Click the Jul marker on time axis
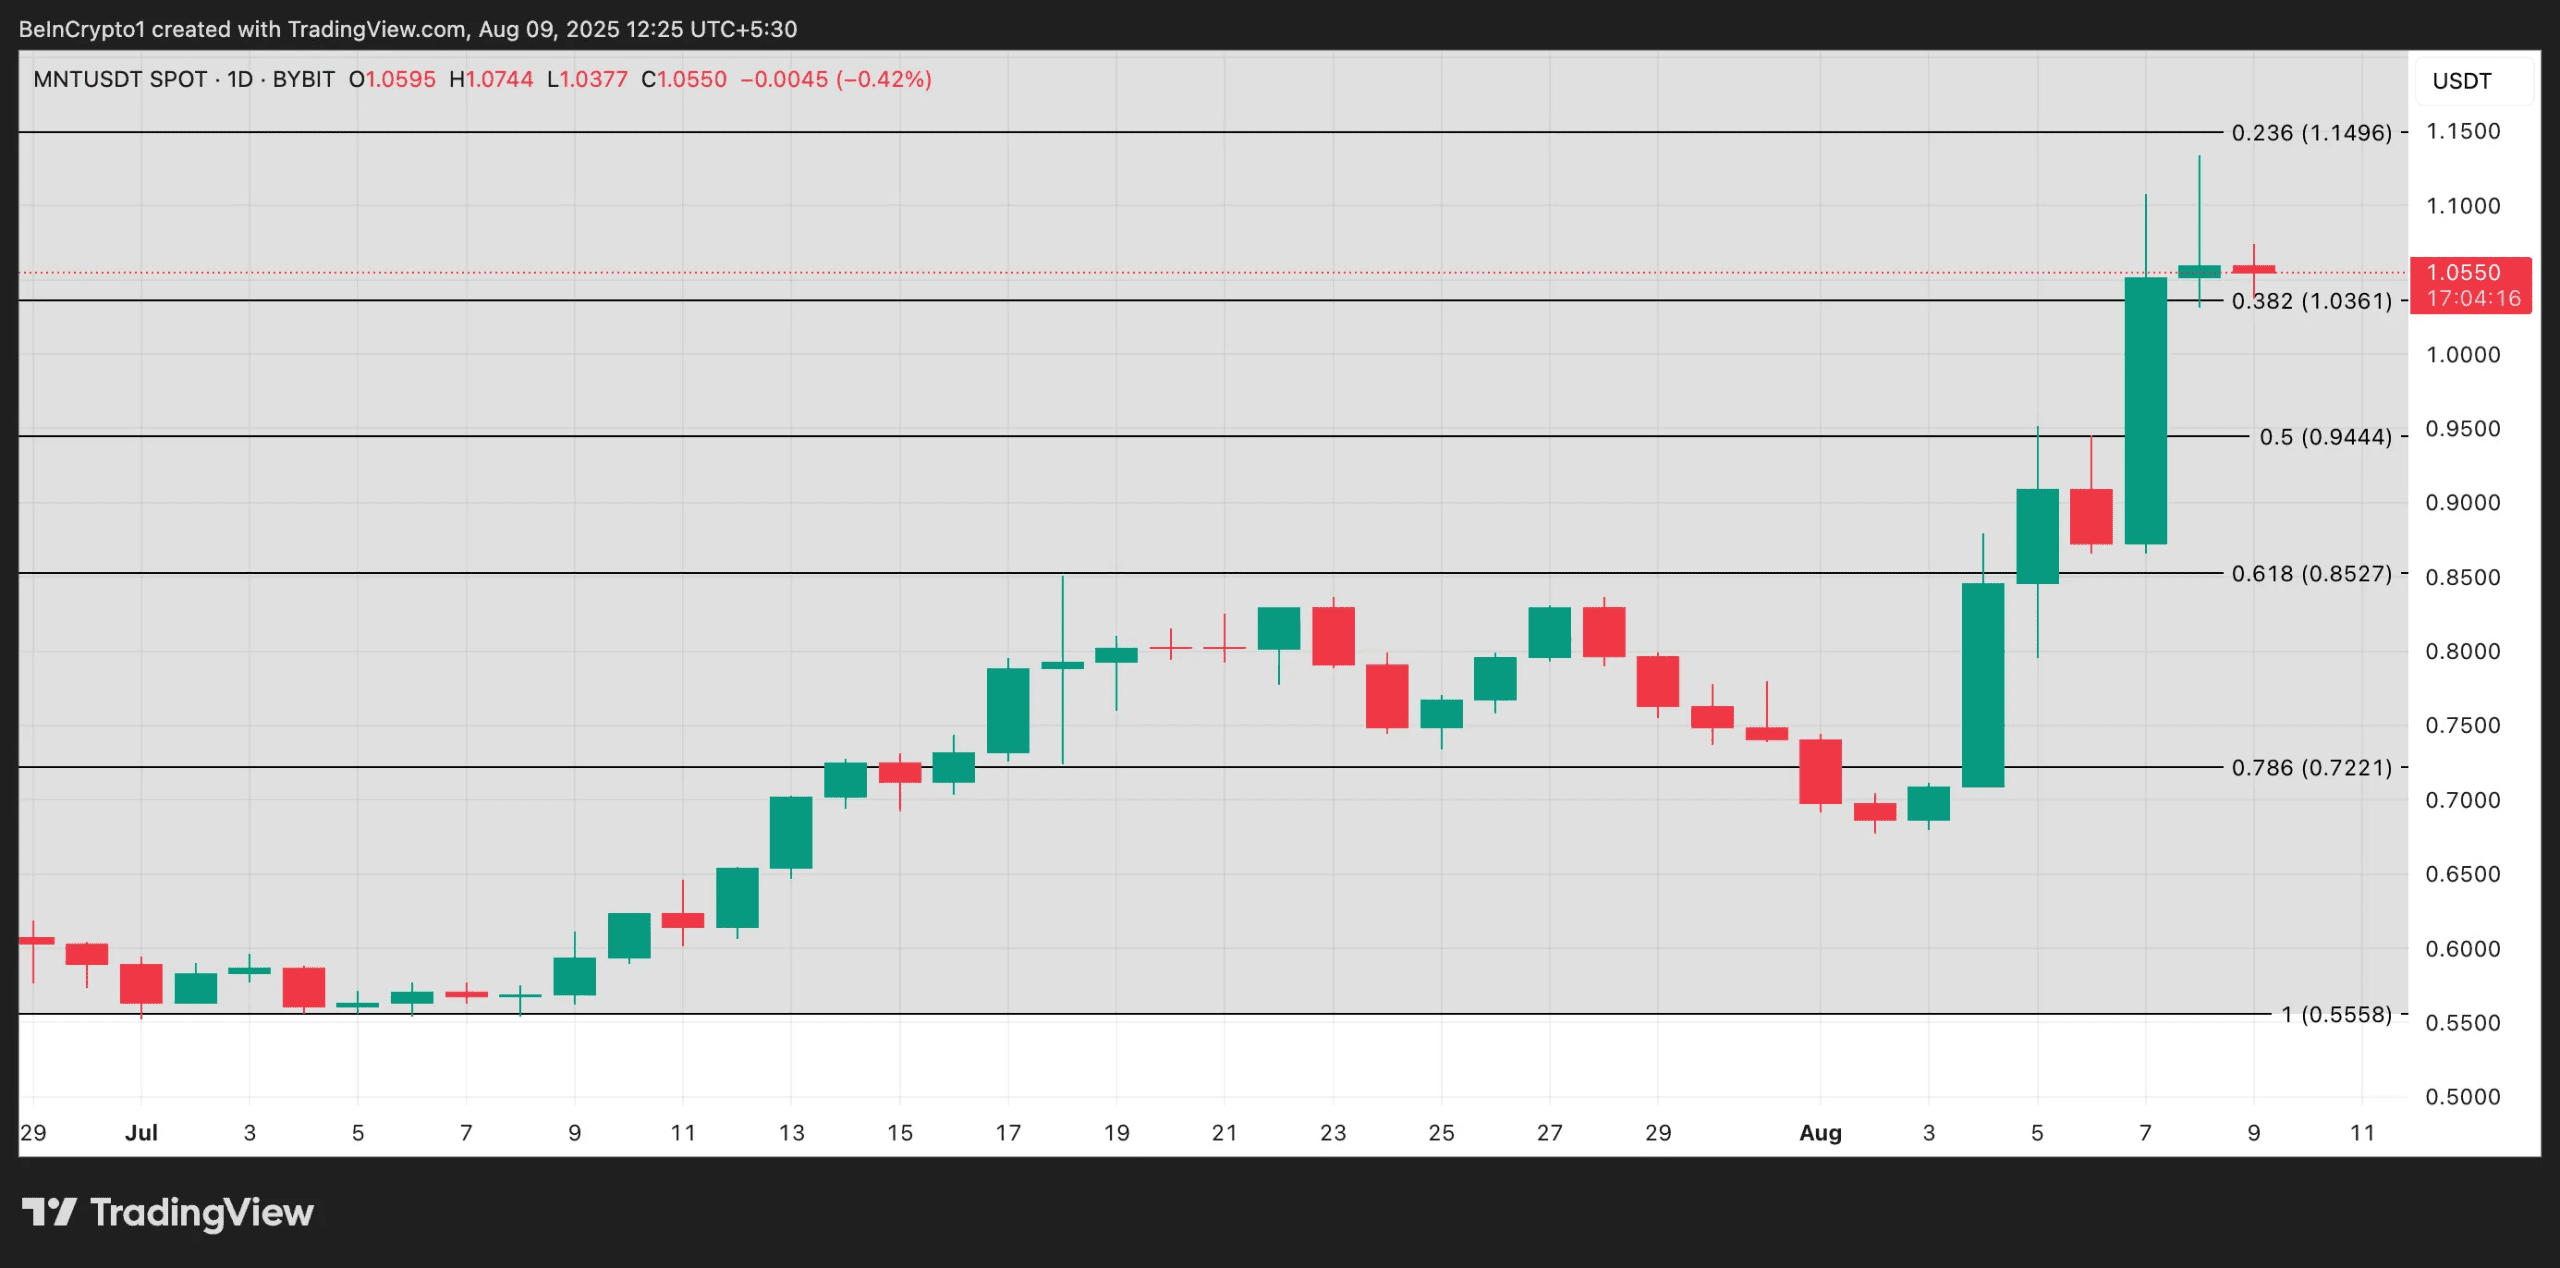2560x1268 pixels. (x=141, y=1133)
